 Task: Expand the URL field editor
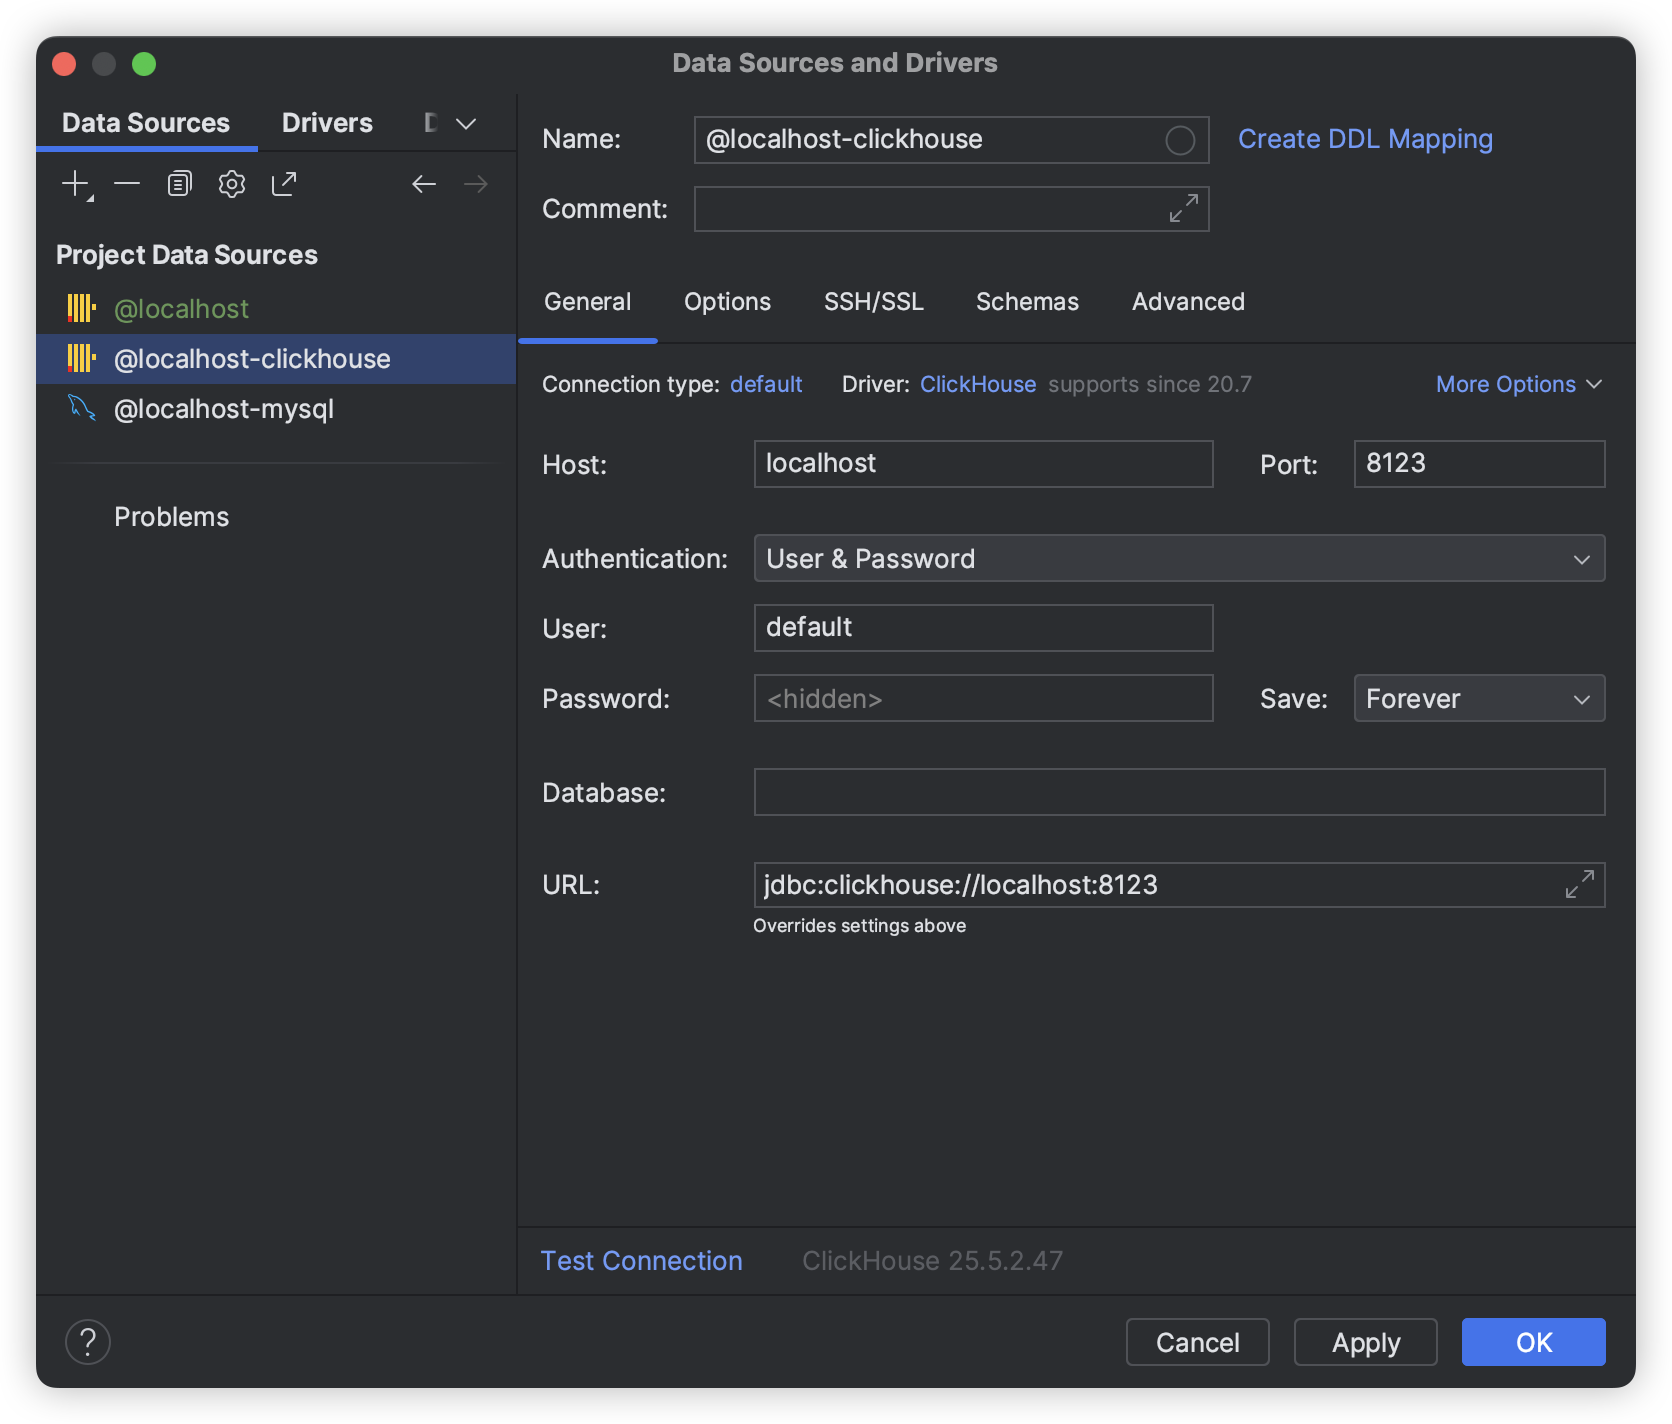tap(1579, 885)
